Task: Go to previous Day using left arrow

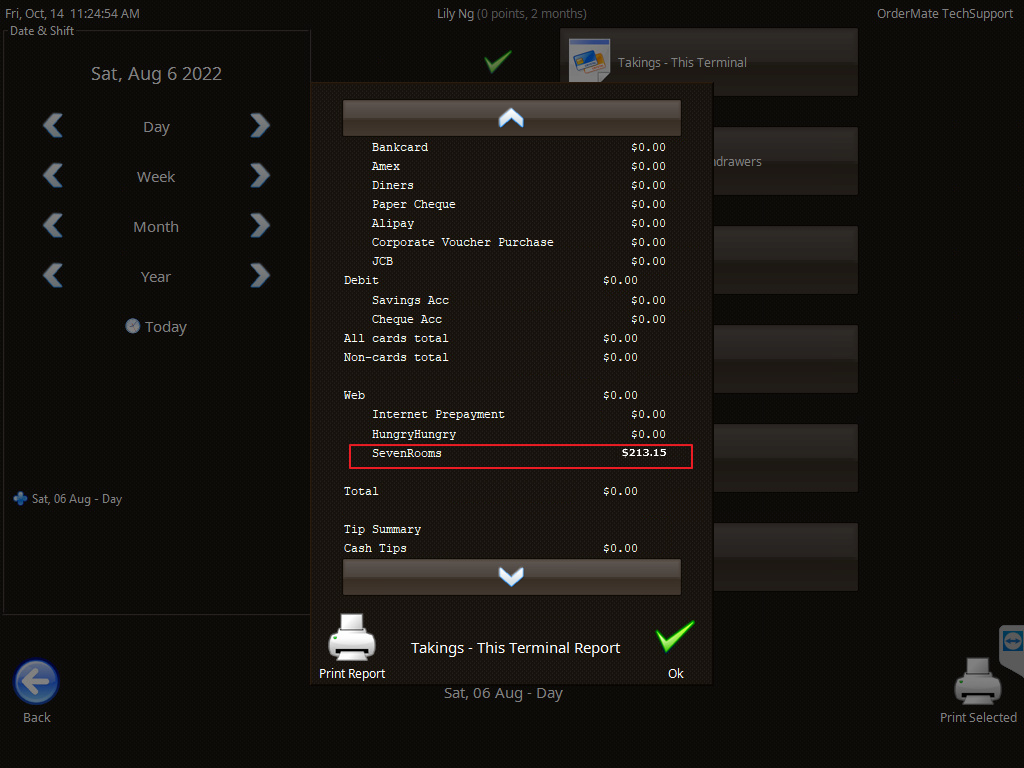Action: pos(53,125)
